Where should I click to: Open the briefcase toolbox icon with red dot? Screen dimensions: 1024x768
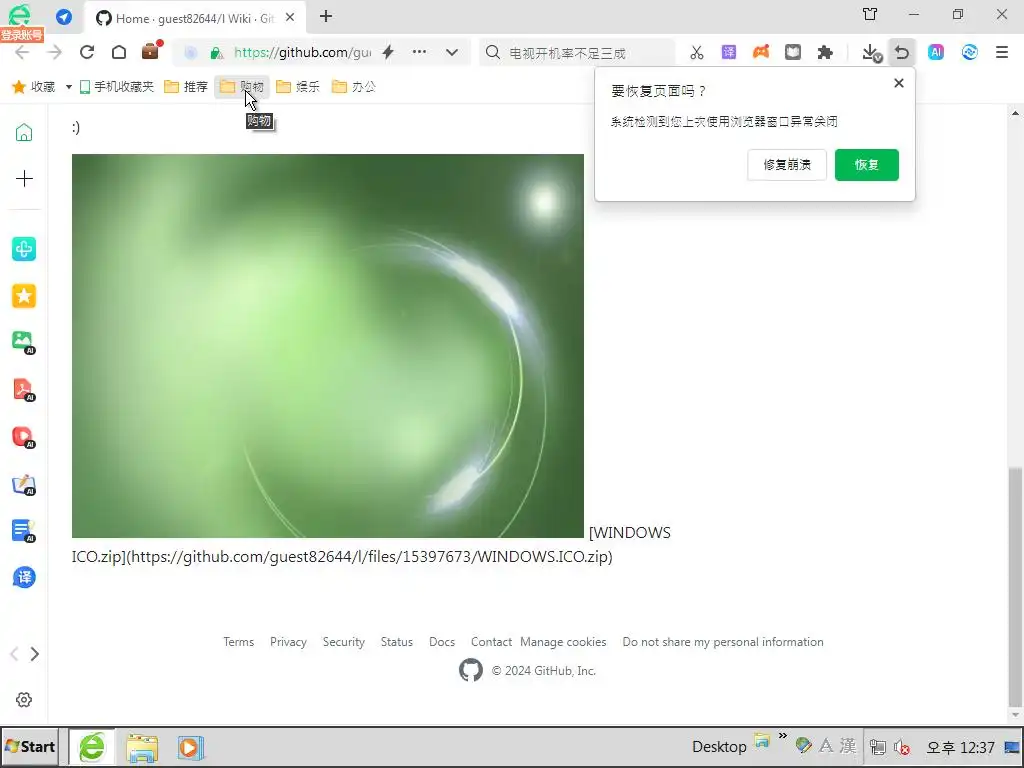(x=151, y=51)
